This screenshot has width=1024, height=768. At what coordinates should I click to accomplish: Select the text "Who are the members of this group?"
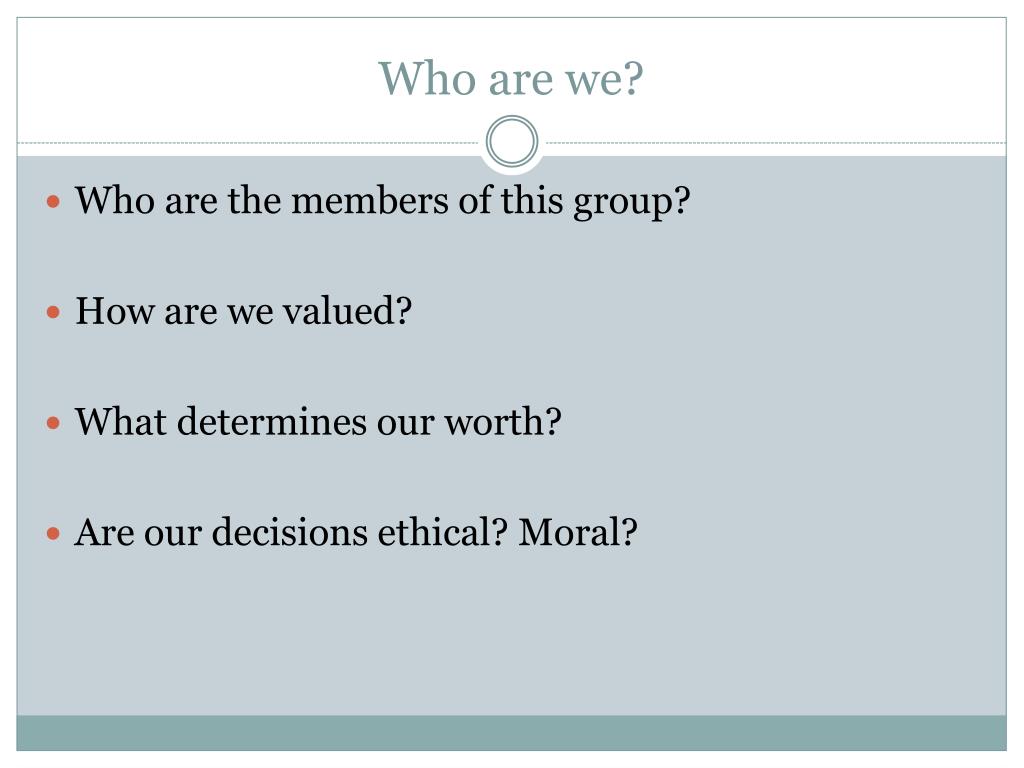pos(383,201)
